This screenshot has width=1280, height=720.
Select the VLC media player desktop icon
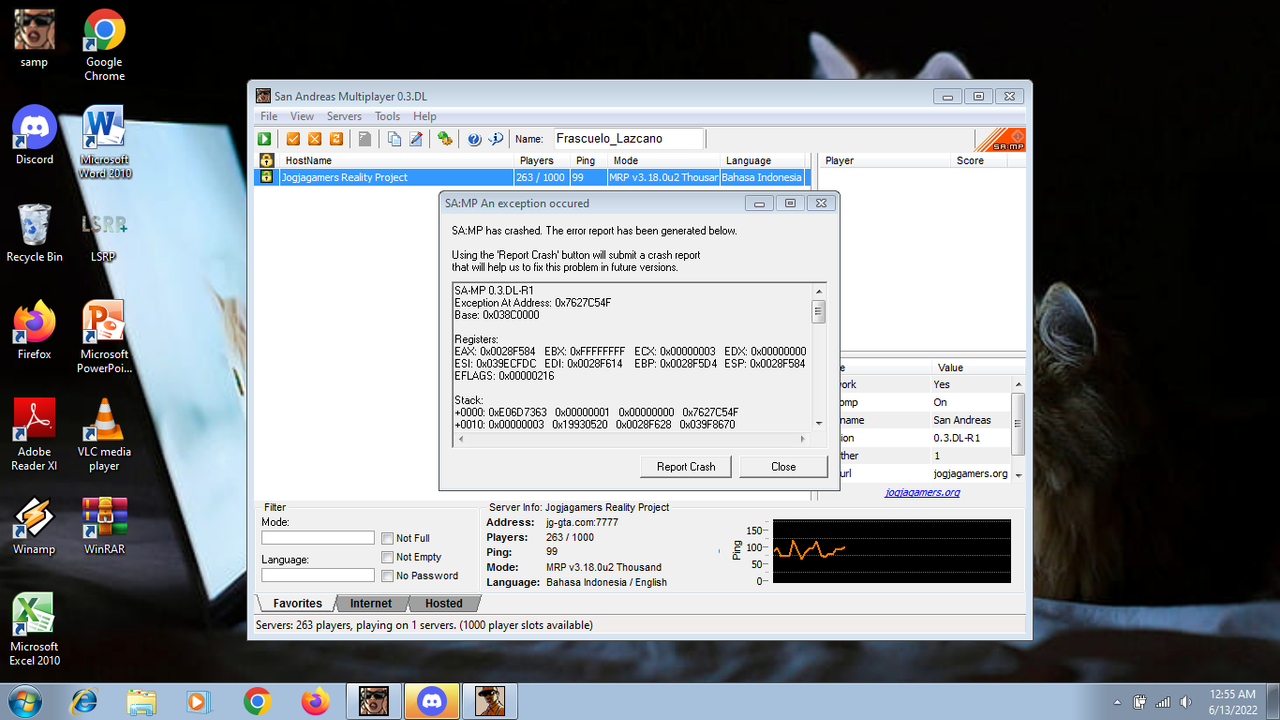pyautogui.click(x=104, y=434)
